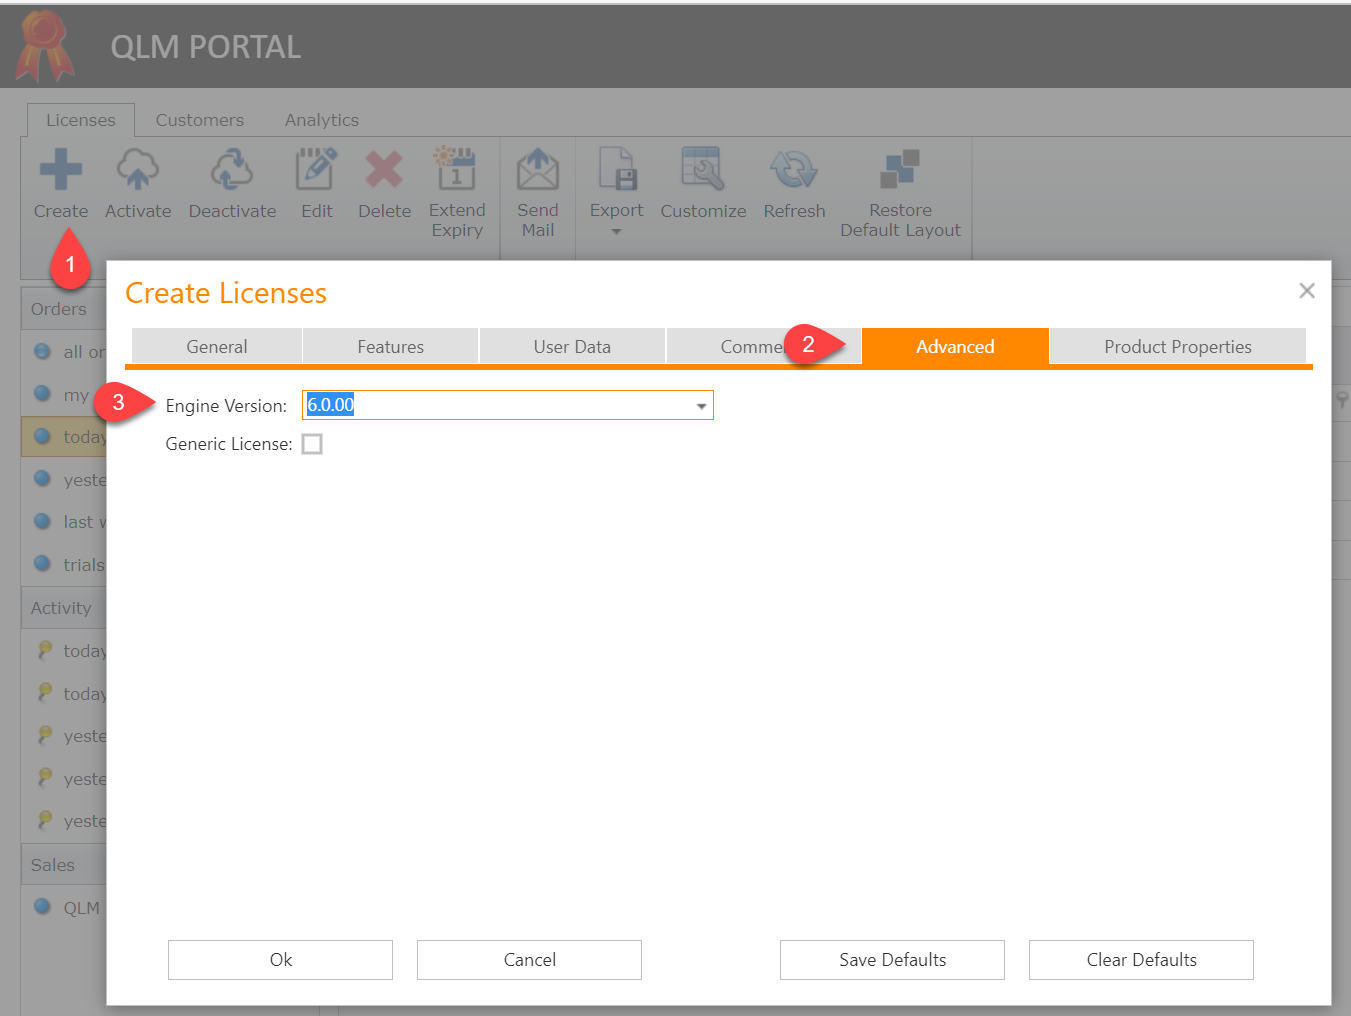Click the Save Defaults button
The height and width of the screenshot is (1016, 1351).
(891, 959)
